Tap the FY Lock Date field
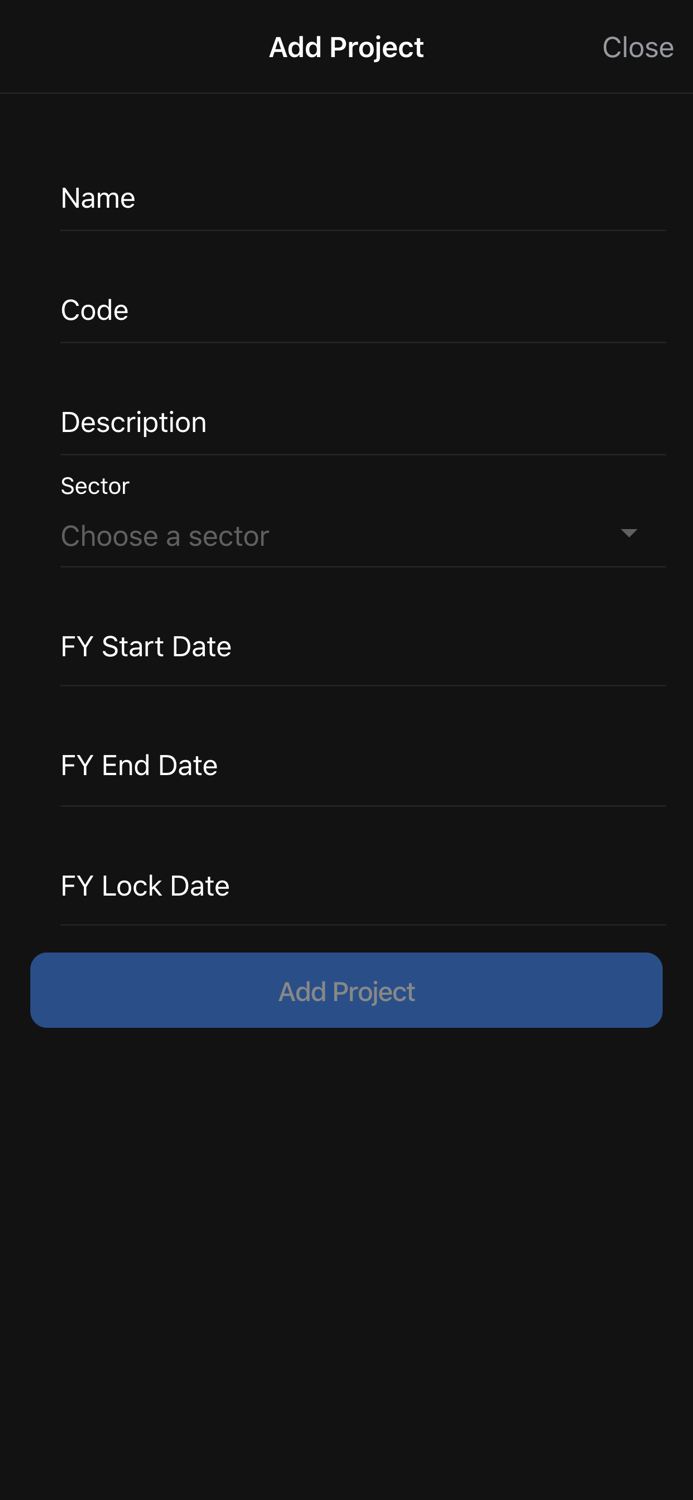Screen dimensions: 693x1500 (x=362, y=886)
